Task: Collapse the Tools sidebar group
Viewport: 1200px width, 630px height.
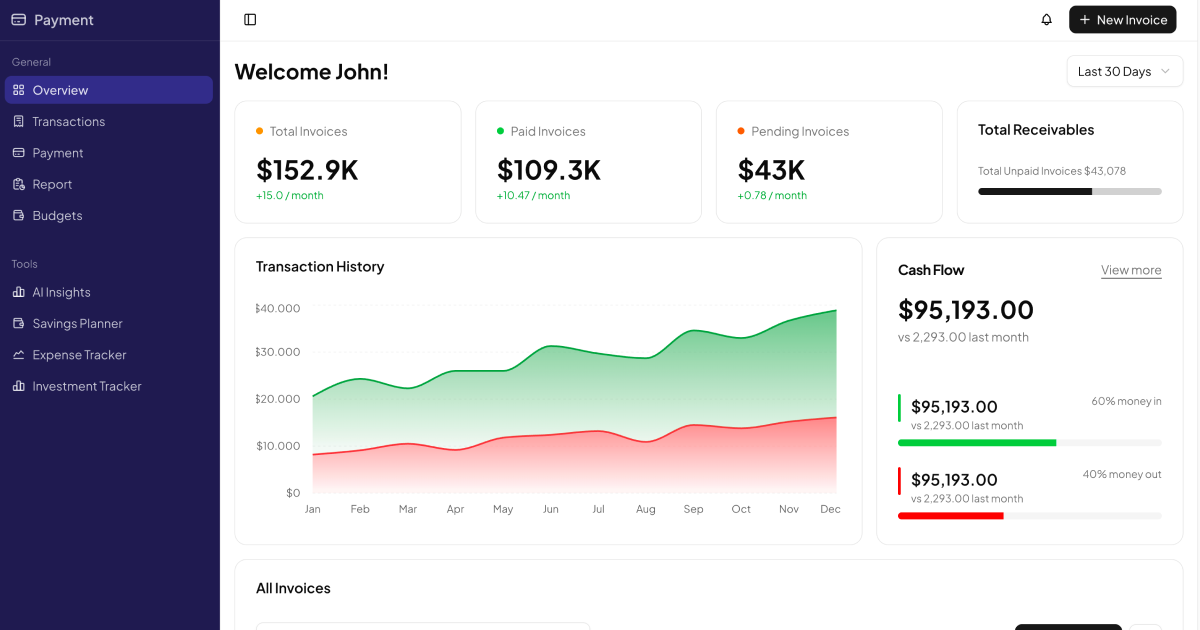Action: click(x=24, y=264)
